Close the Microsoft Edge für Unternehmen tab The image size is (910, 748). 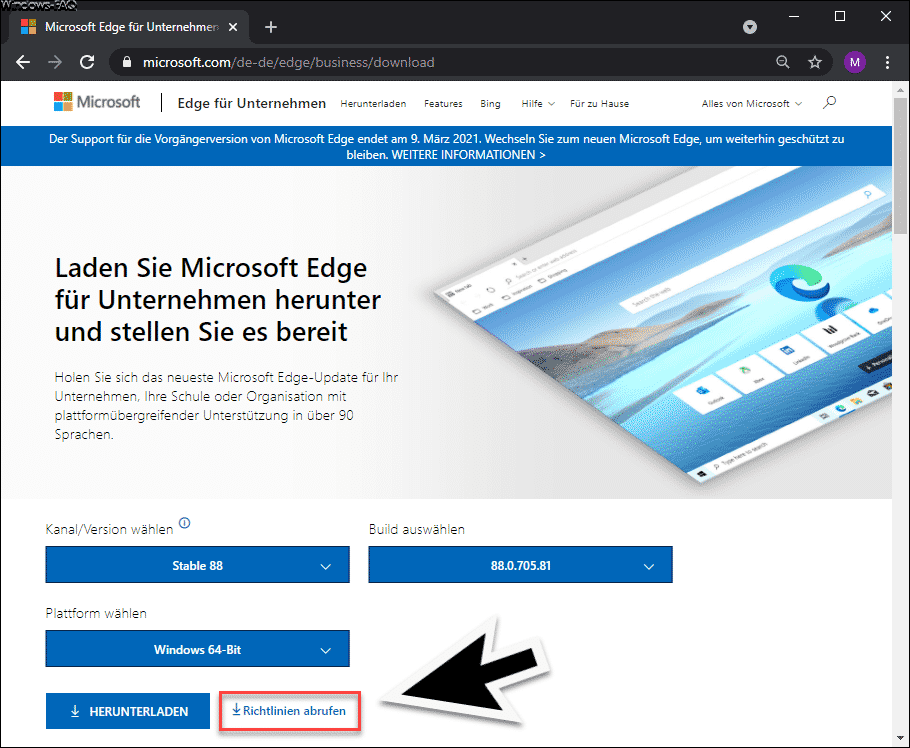click(233, 27)
